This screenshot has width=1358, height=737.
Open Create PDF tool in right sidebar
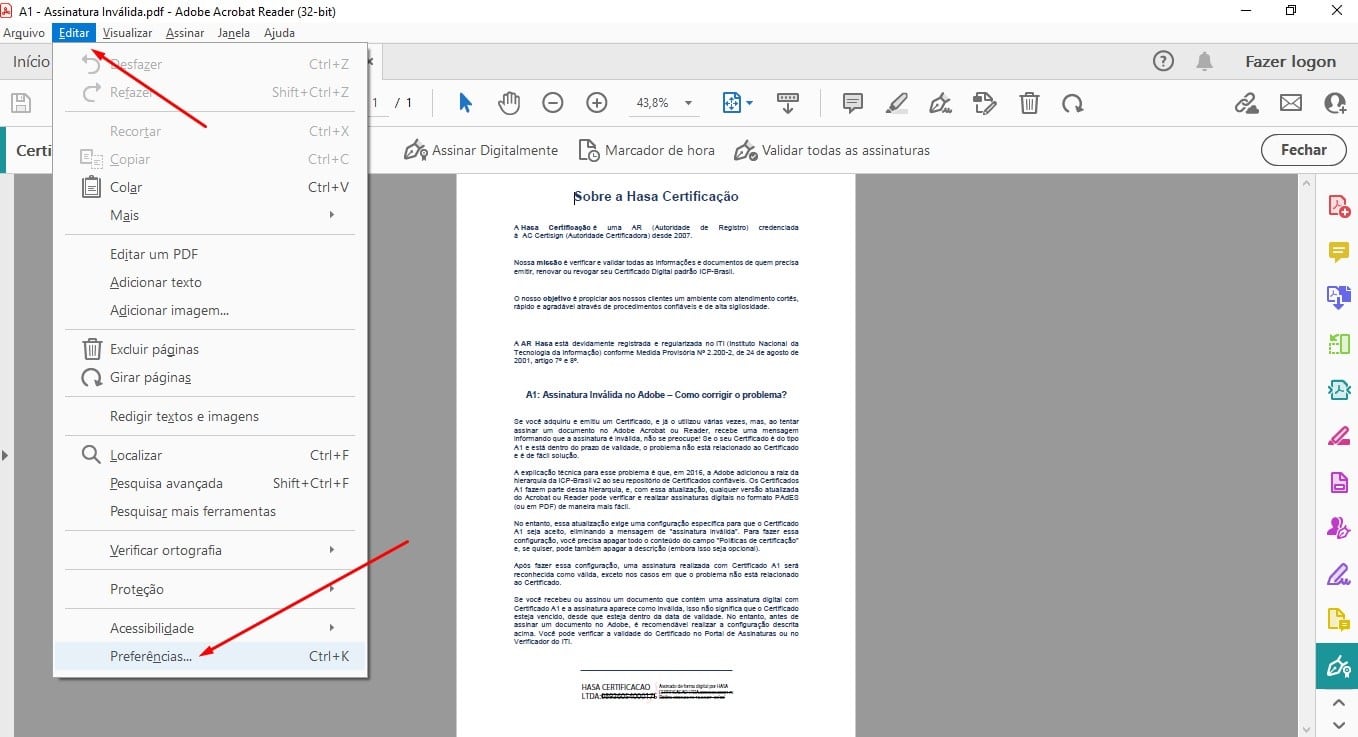[1338, 206]
